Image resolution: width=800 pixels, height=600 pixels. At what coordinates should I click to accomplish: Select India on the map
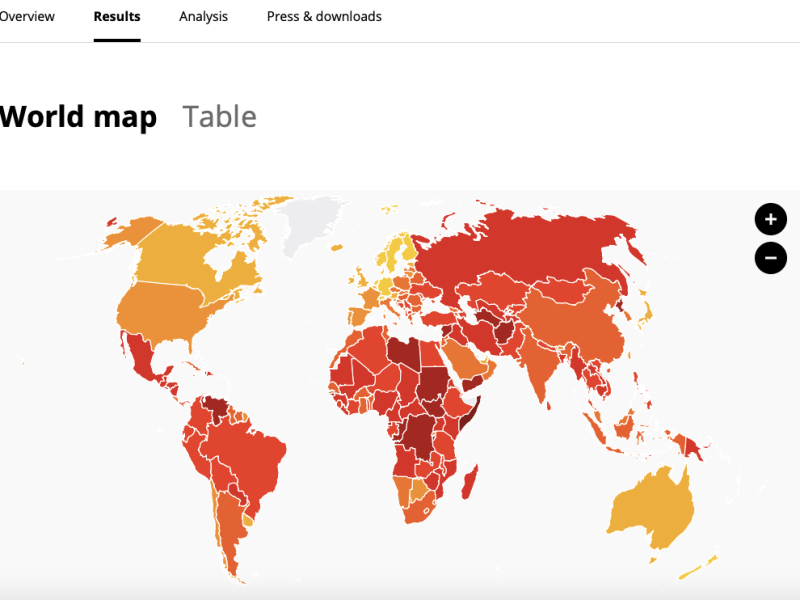click(x=540, y=370)
